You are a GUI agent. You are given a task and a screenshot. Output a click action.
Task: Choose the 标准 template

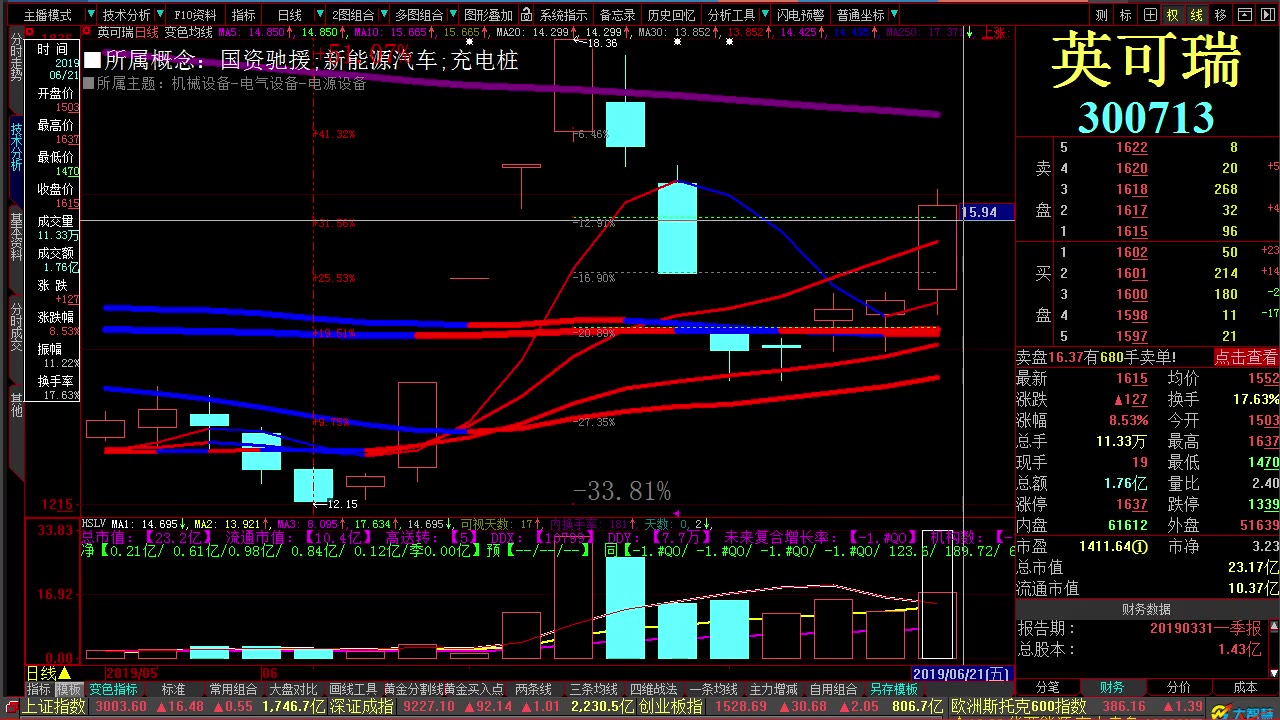coord(173,690)
